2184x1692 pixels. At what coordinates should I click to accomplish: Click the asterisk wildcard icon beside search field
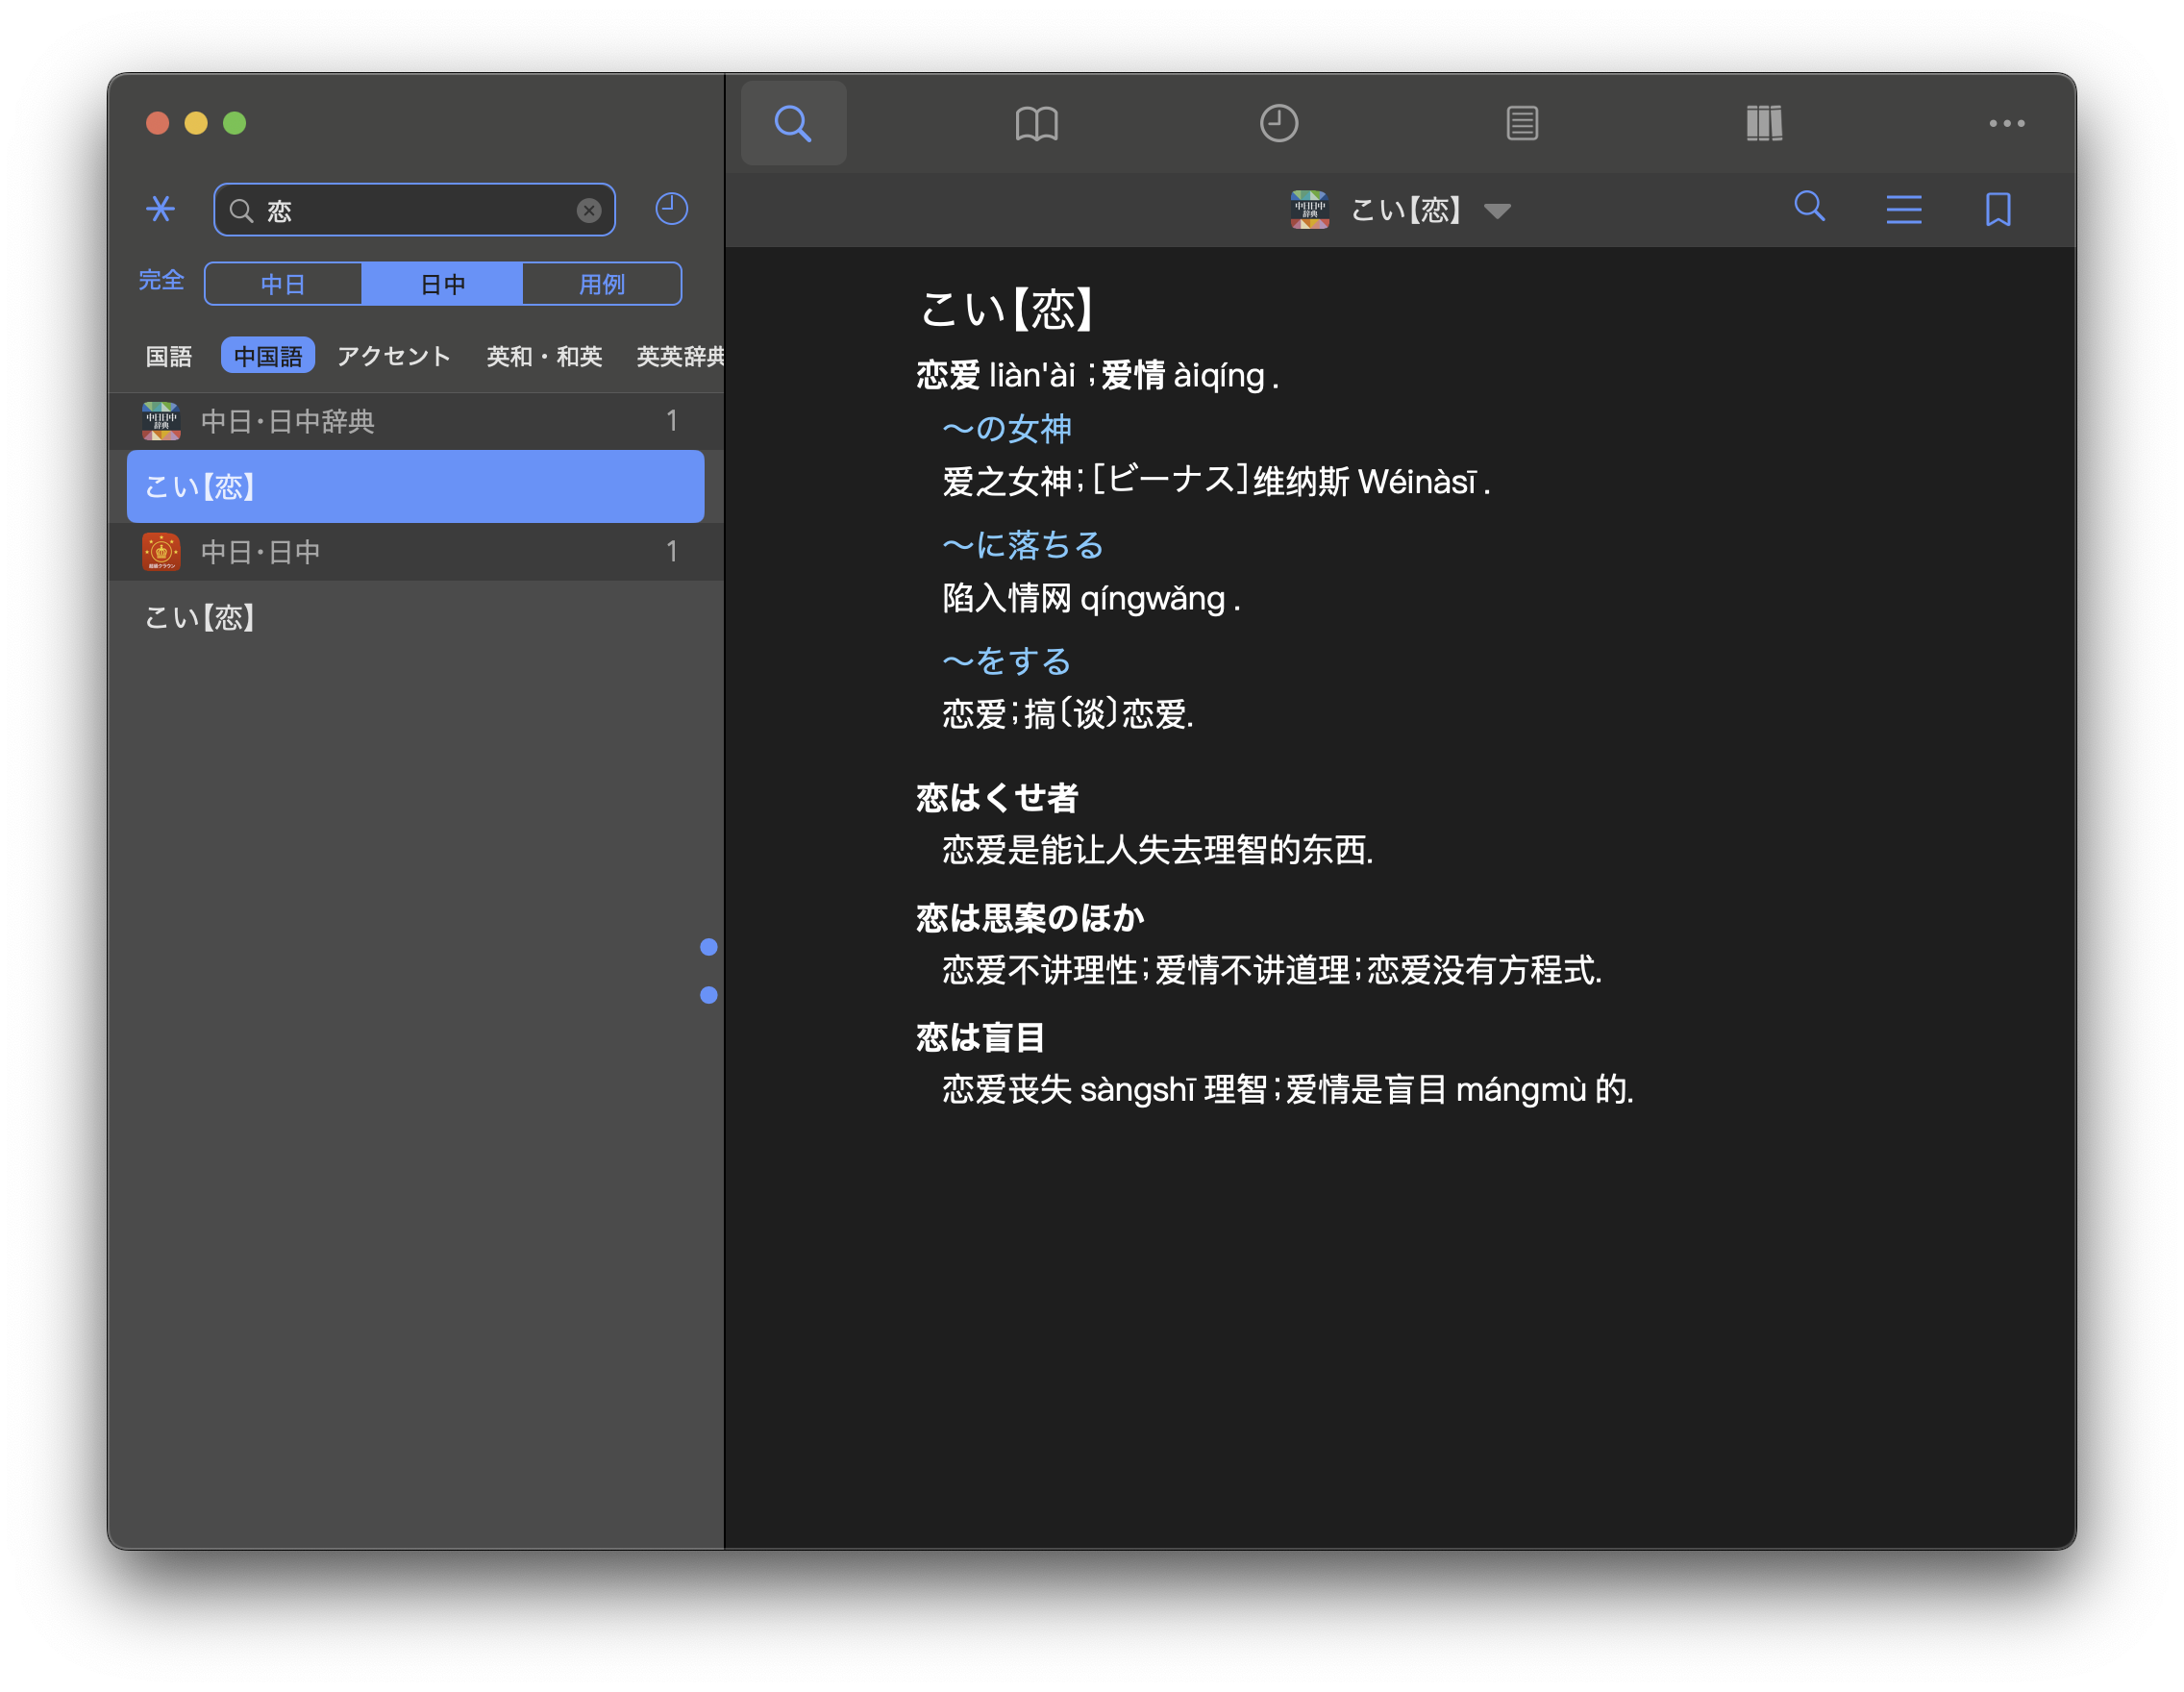click(x=160, y=209)
